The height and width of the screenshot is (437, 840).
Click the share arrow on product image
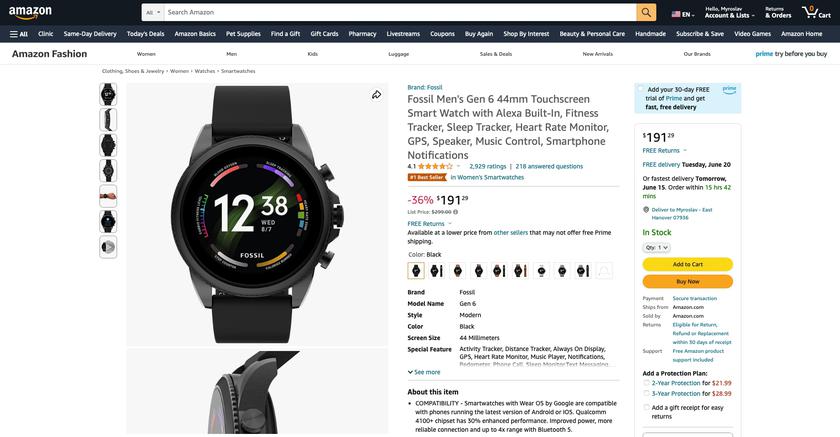pos(377,95)
